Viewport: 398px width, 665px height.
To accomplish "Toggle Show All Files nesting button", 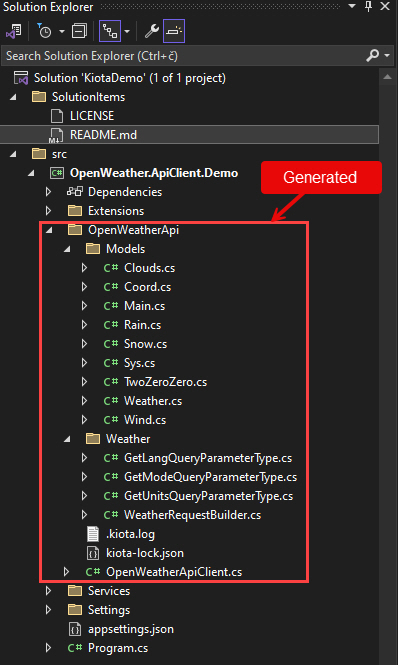I will point(110,31).
